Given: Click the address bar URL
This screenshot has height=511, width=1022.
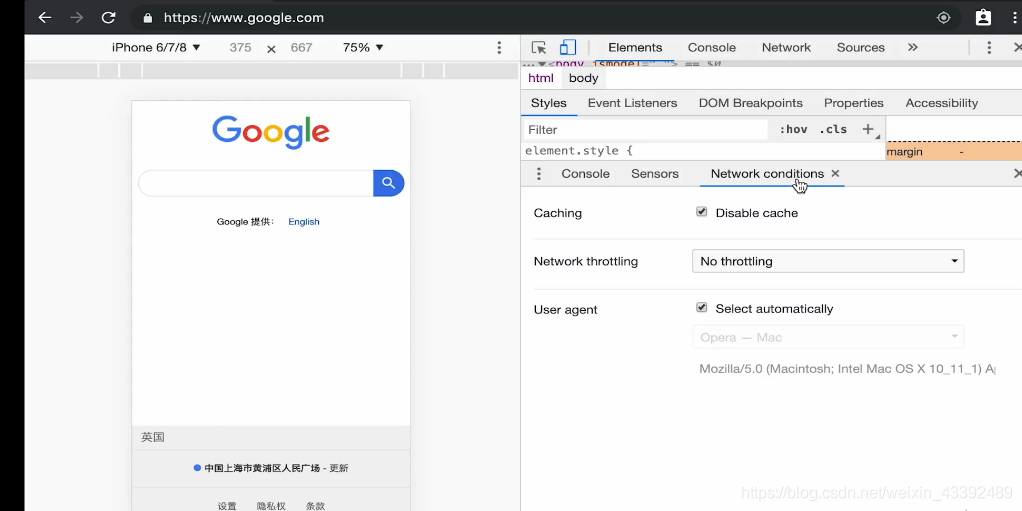Looking at the screenshot, I should pos(244,18).
